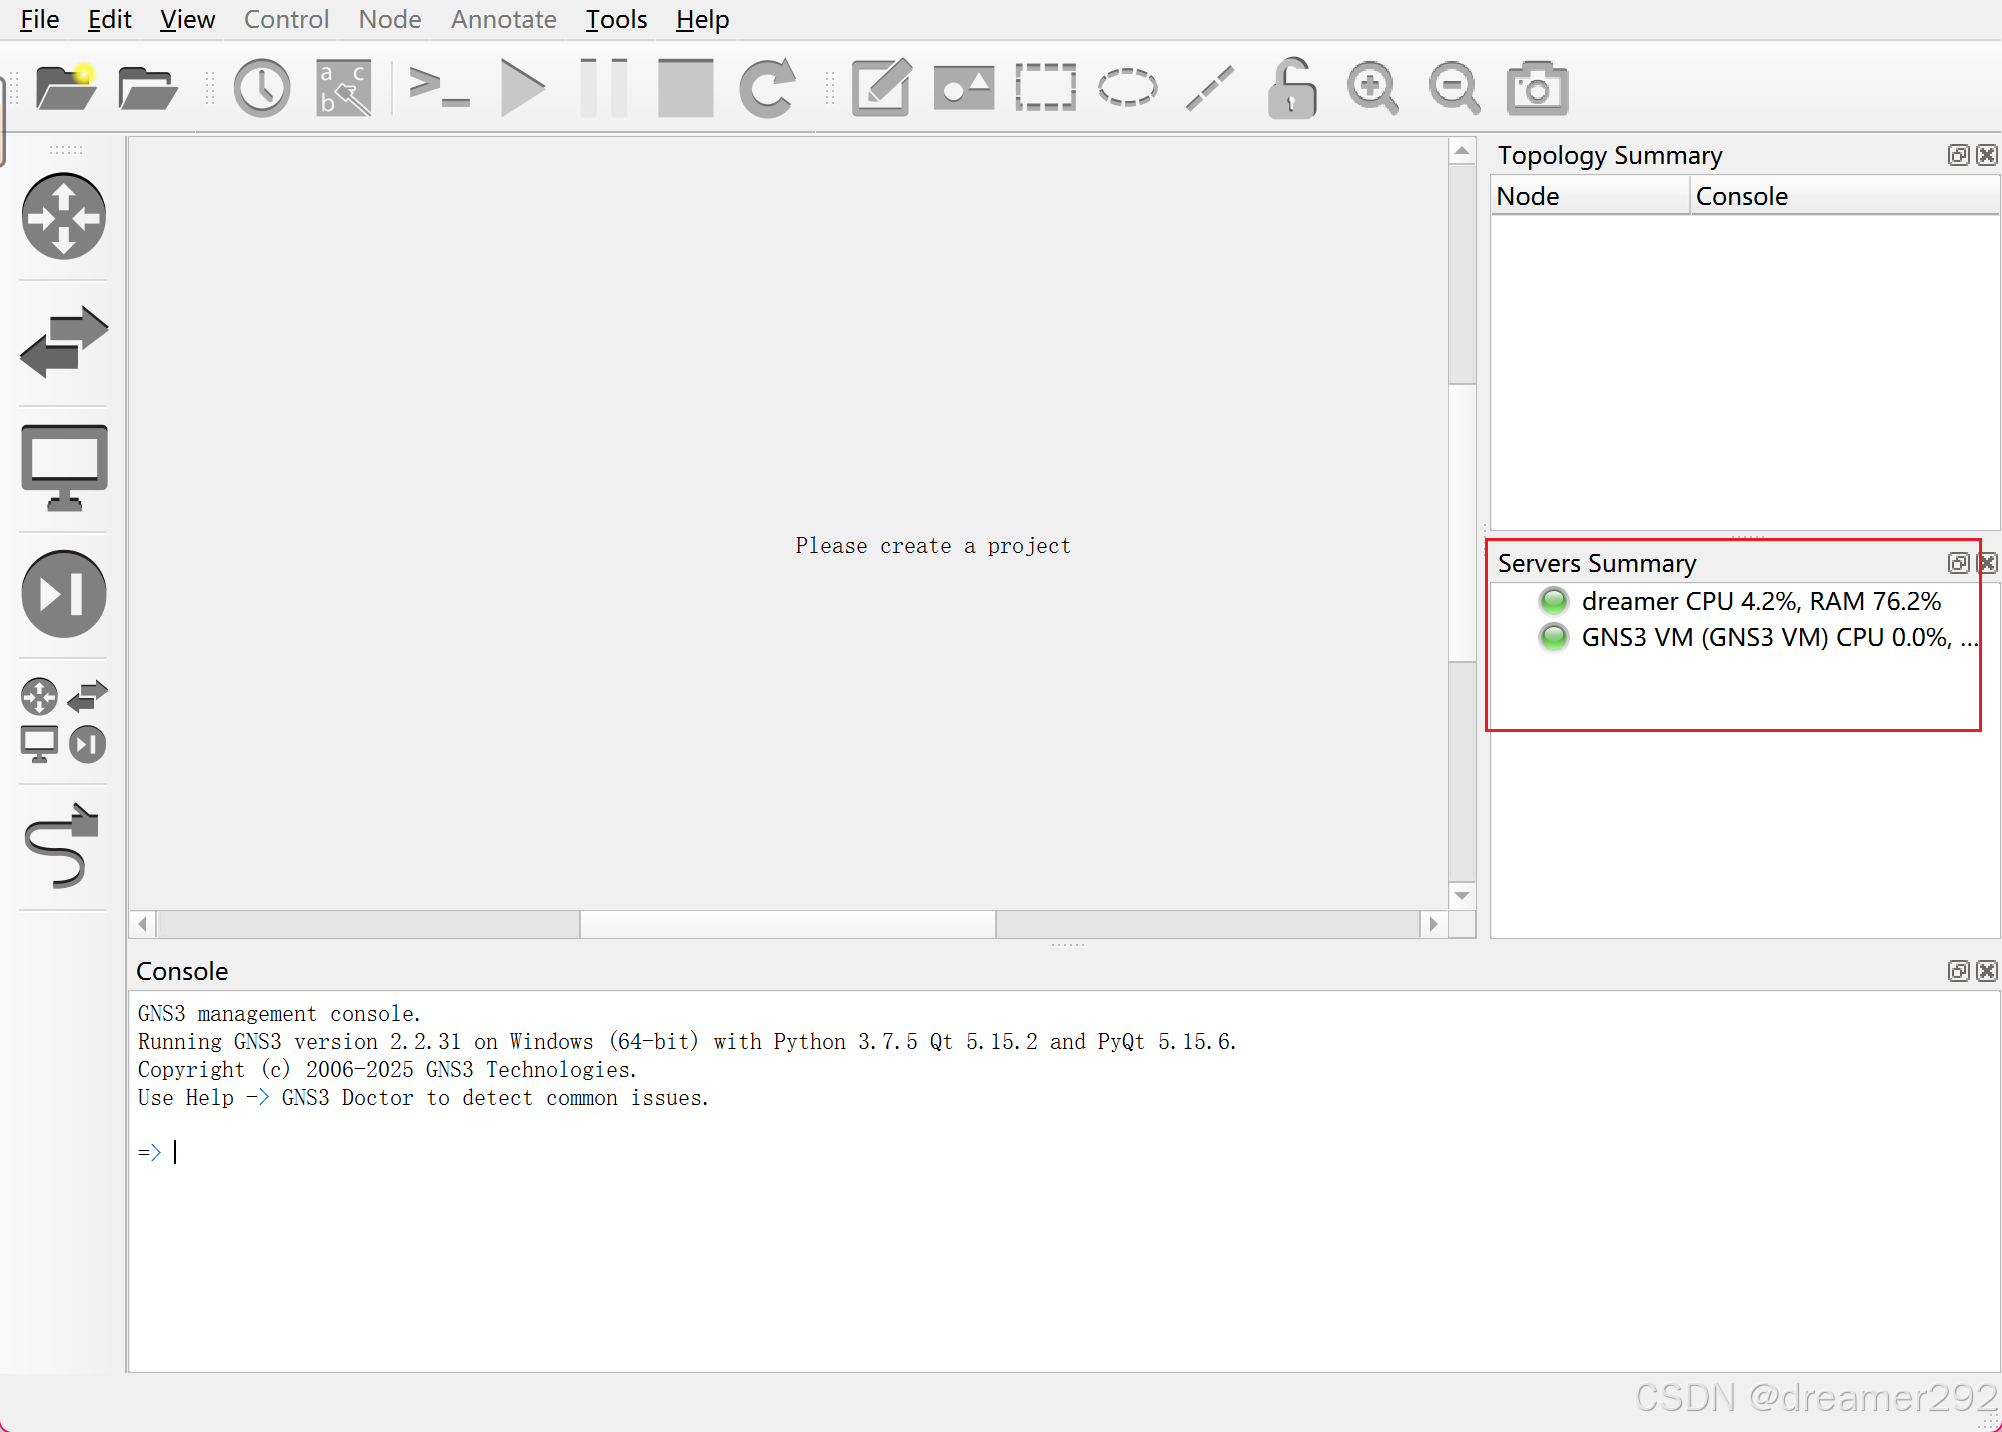Open the Tools menu
This screenshot has width=2002, height=1432.
pyautogui.click(x=616, y=19)
